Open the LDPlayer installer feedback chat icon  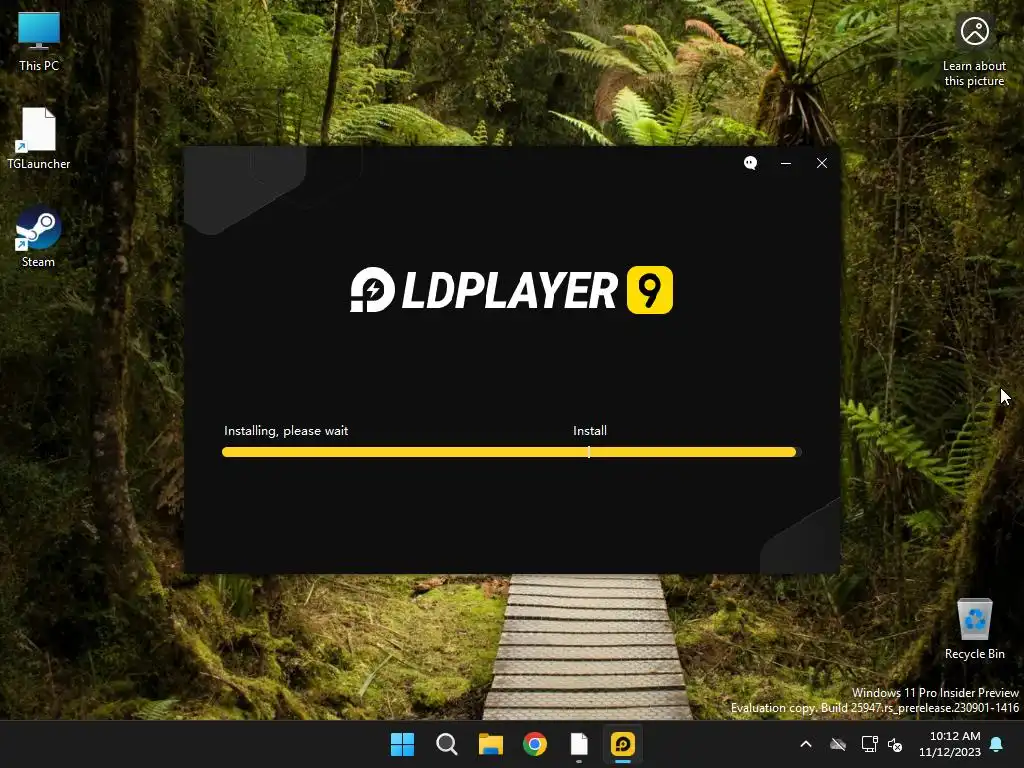pos(750,163)
